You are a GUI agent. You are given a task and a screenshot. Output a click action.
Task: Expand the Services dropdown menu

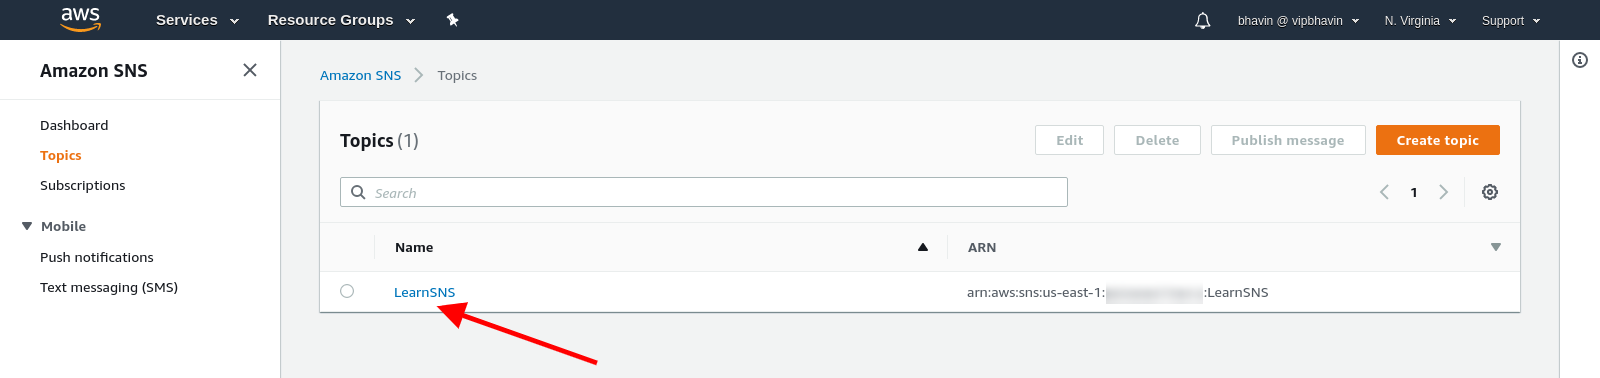pos(197,20)
